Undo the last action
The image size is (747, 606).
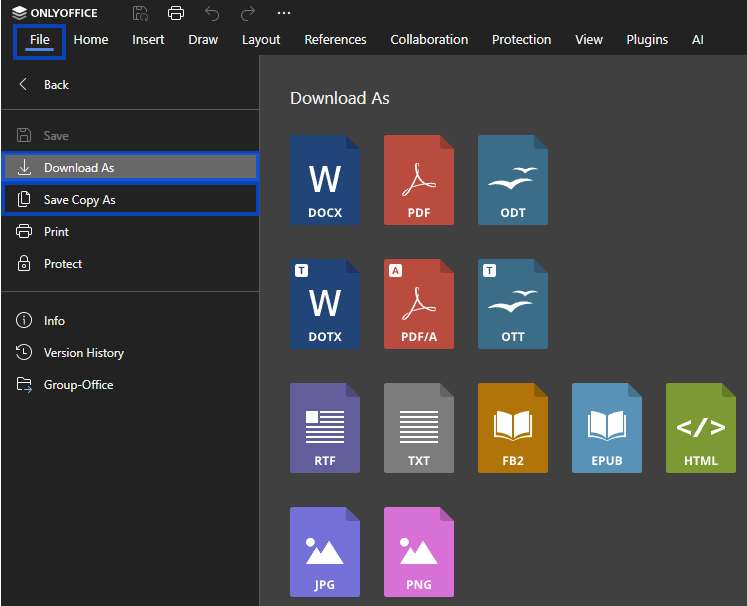pos(212,13)
